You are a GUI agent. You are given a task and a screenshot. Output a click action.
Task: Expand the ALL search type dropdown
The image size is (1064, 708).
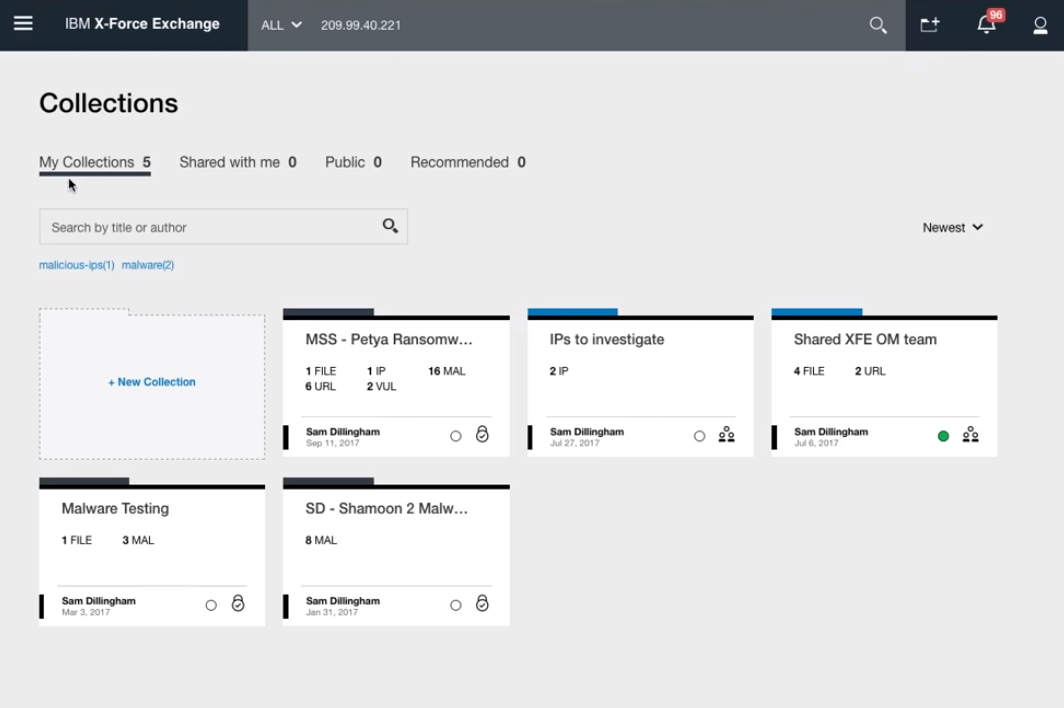pyautogui.click(x=281, y=25)
